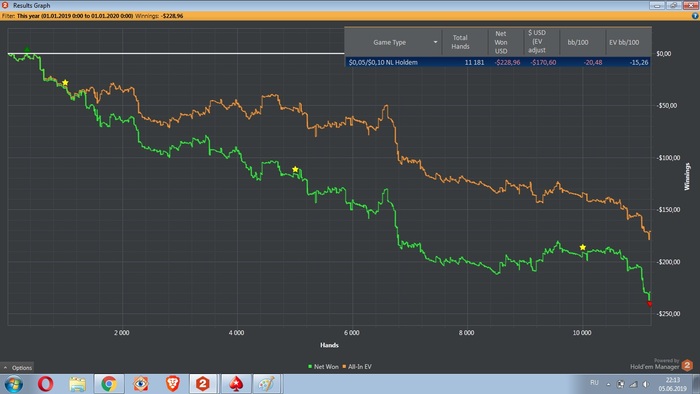Click the green Net Won color swatch

pyautogui.click(x=310, y=367)
